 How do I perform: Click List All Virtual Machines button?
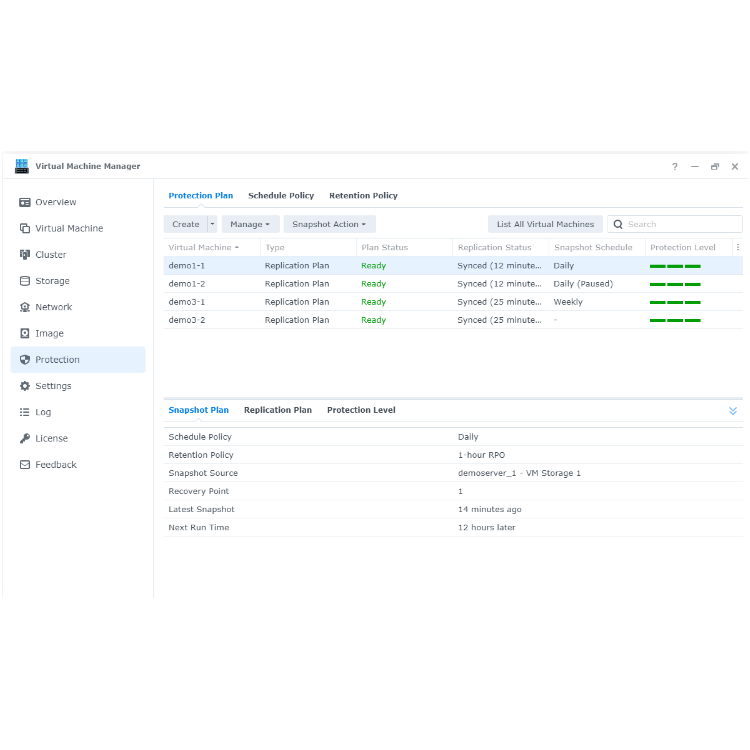pos(545,224)
